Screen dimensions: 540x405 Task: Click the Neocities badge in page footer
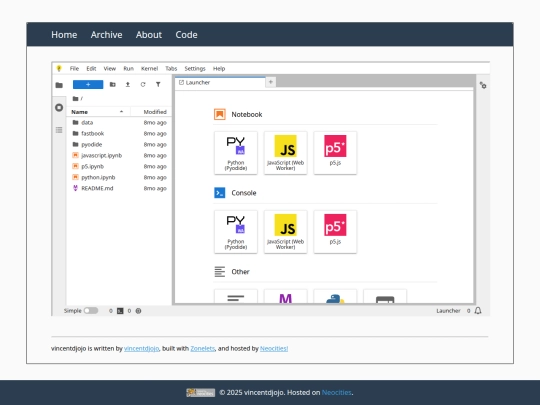(201, 393)
